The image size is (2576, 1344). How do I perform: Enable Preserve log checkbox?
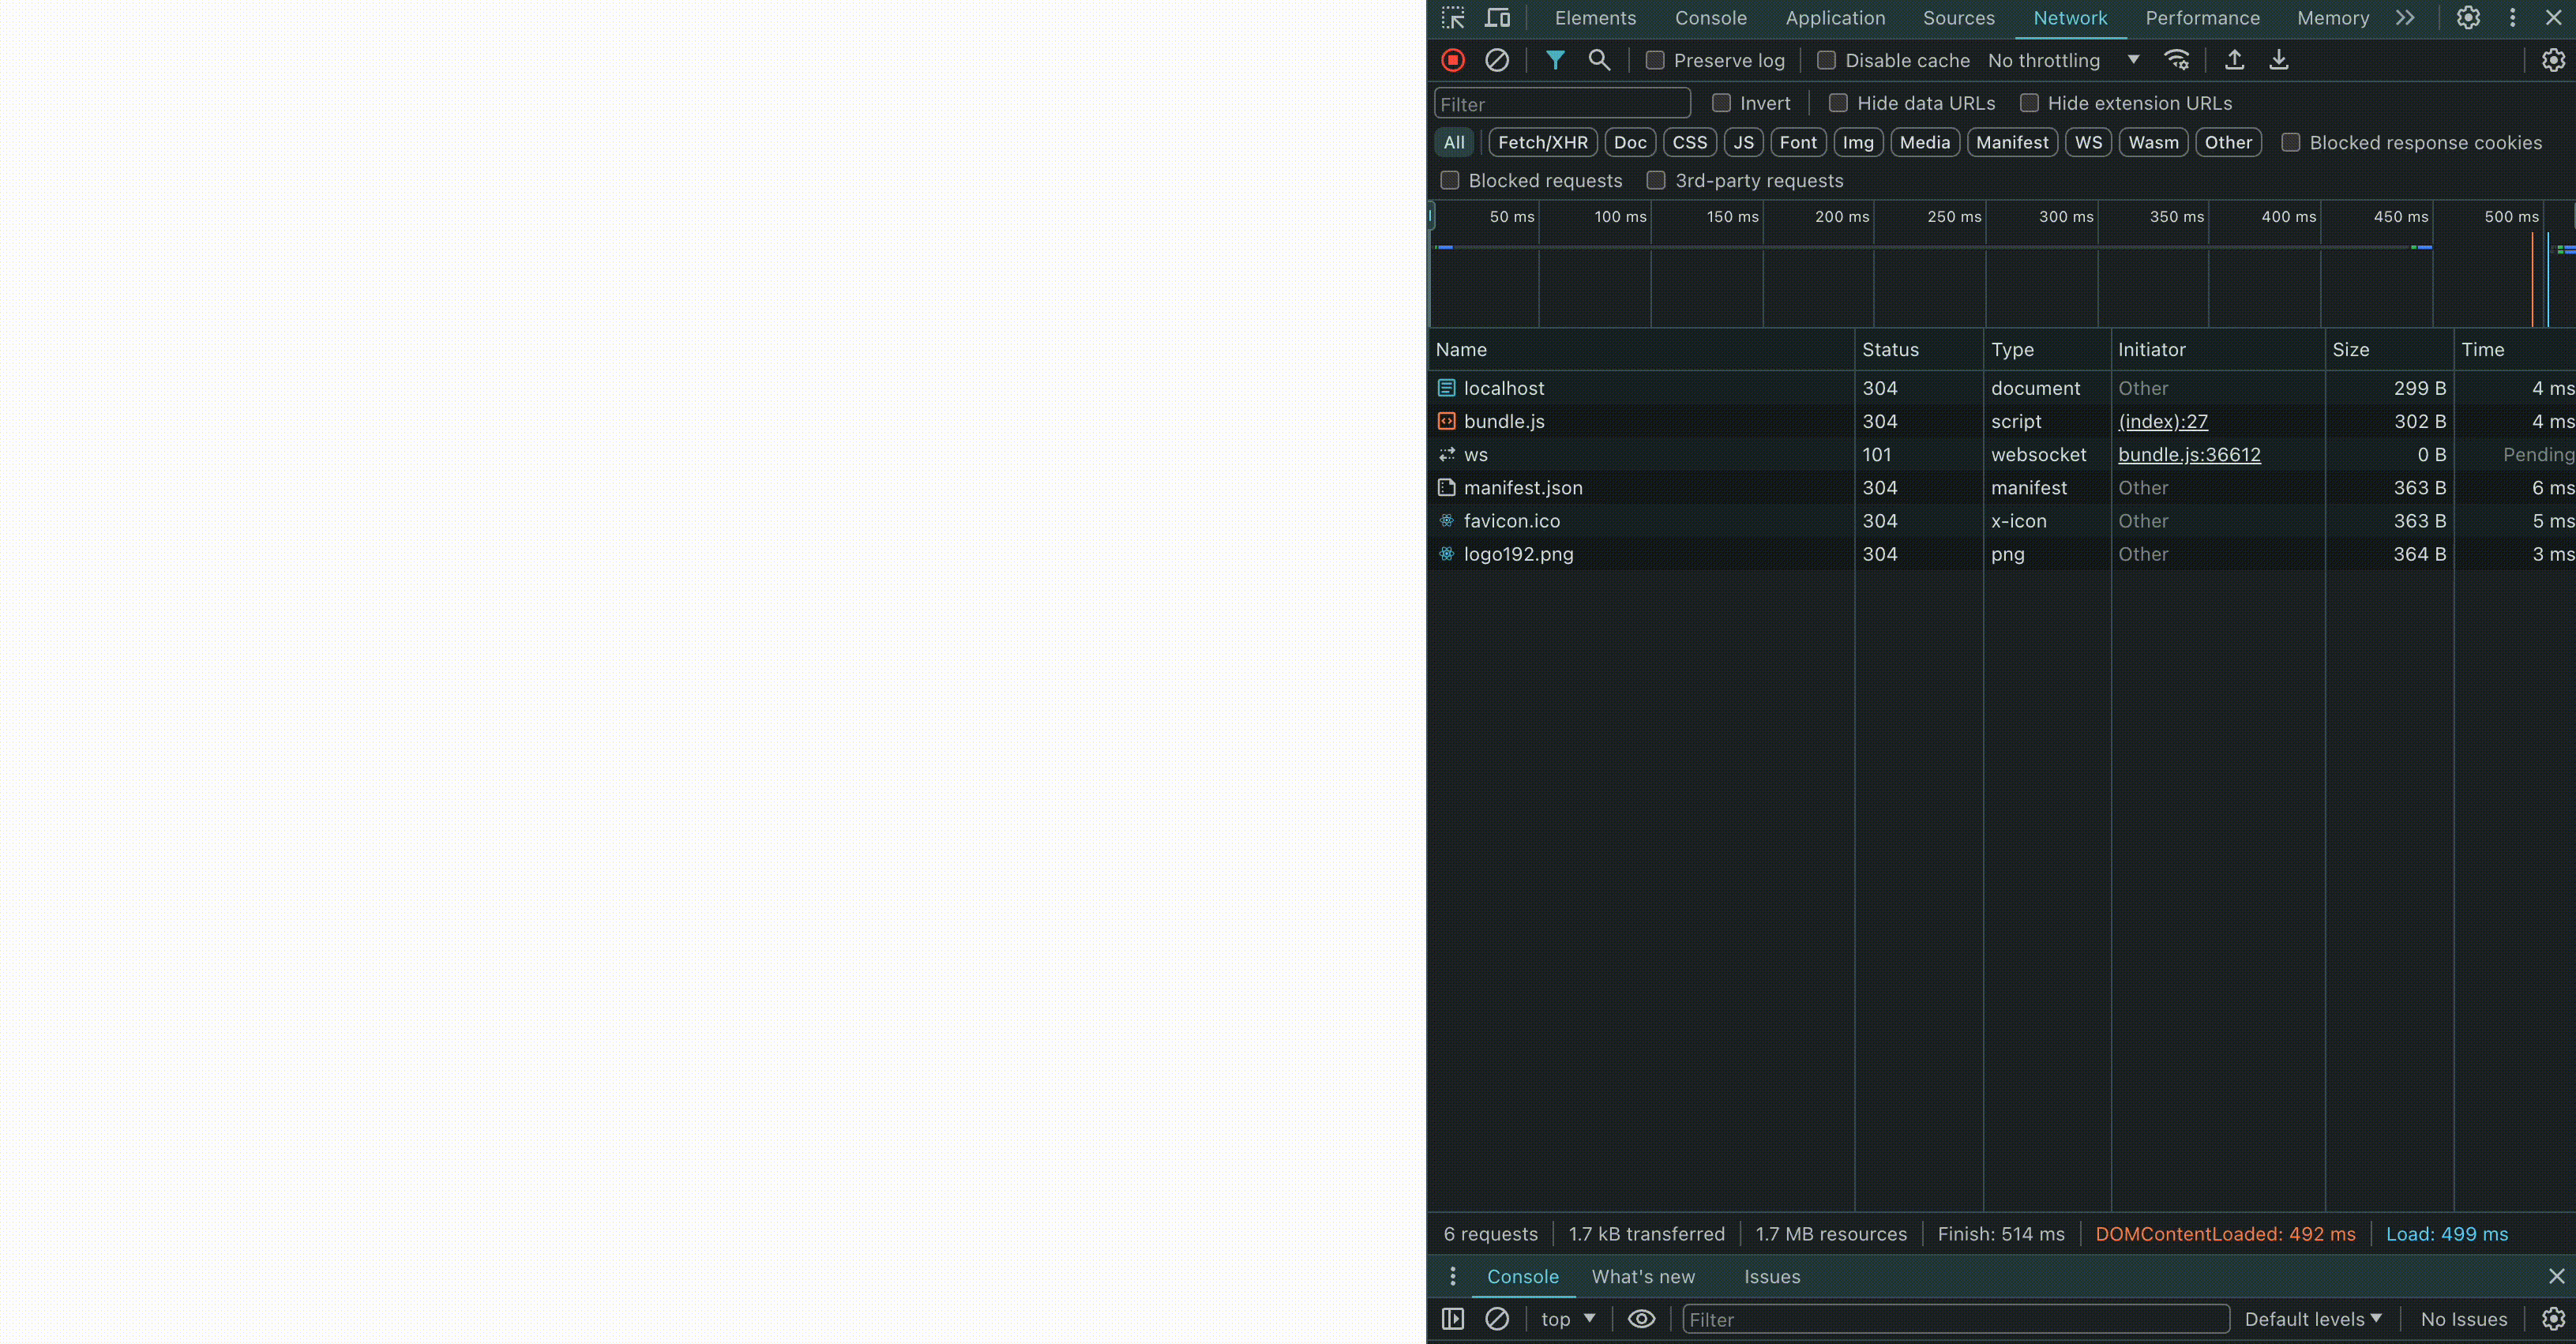pos(1655,61)
